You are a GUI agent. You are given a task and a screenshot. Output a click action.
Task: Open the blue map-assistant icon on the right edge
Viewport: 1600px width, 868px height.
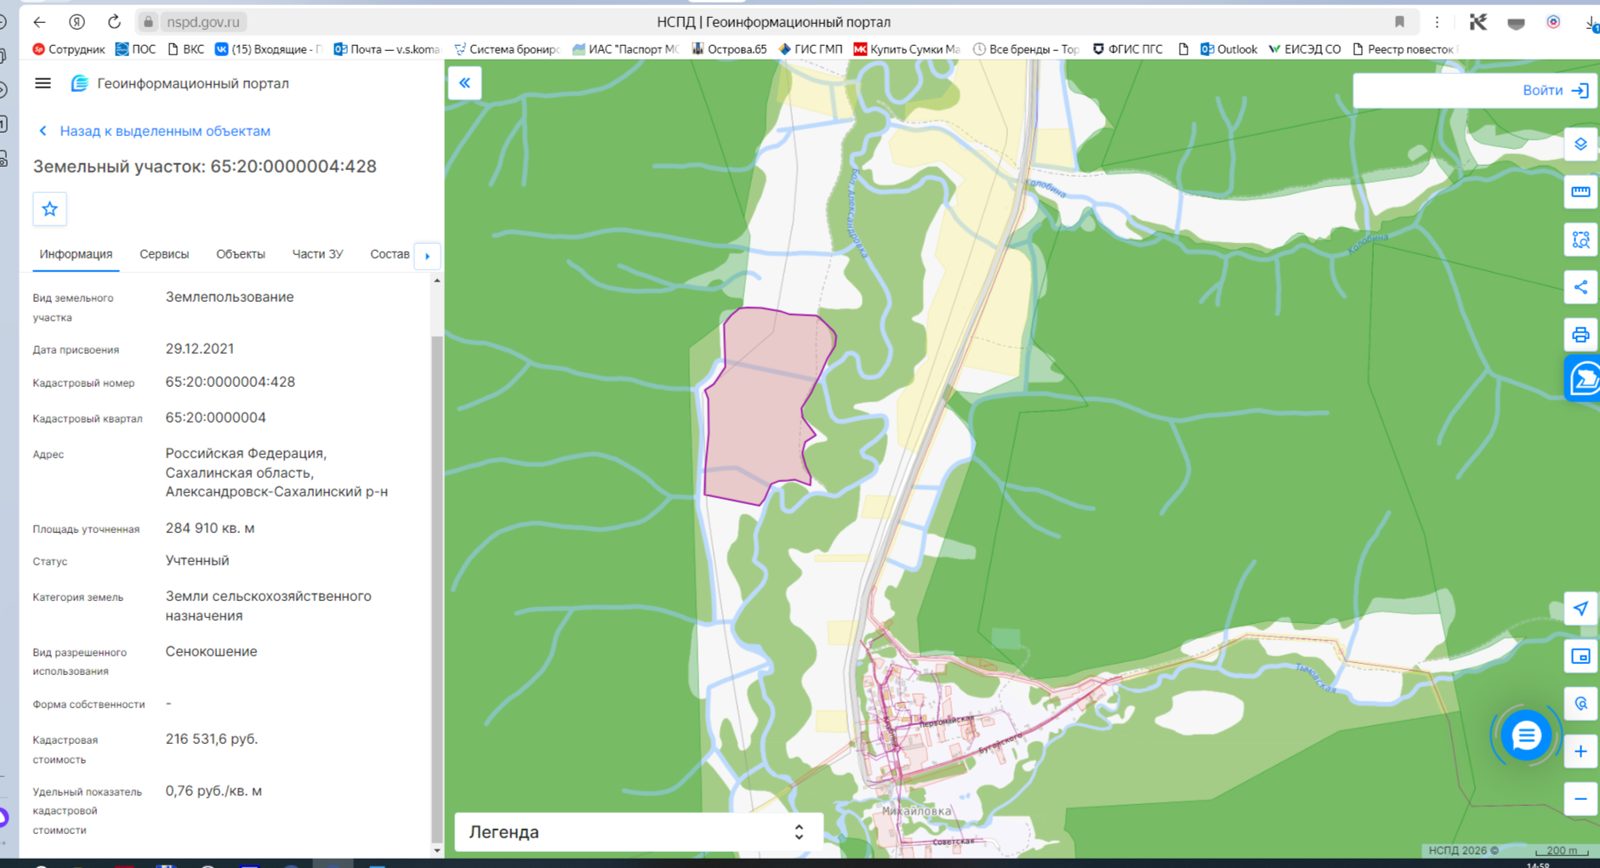pos(1583,379)
